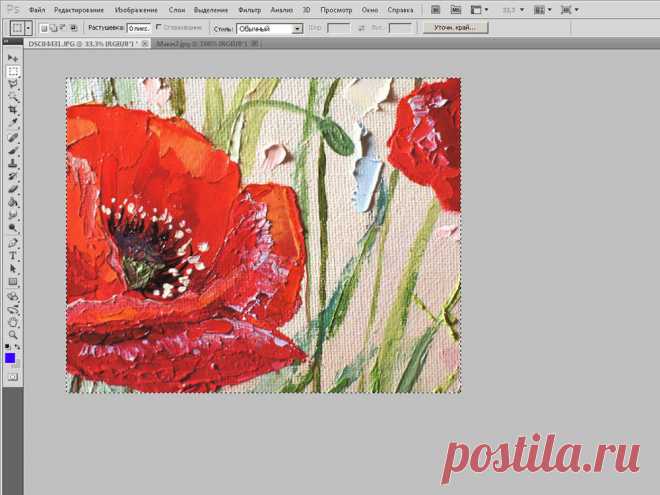Open the background color swatch
The height and width of the screenshot is (495, 660).
click(17, 364)
